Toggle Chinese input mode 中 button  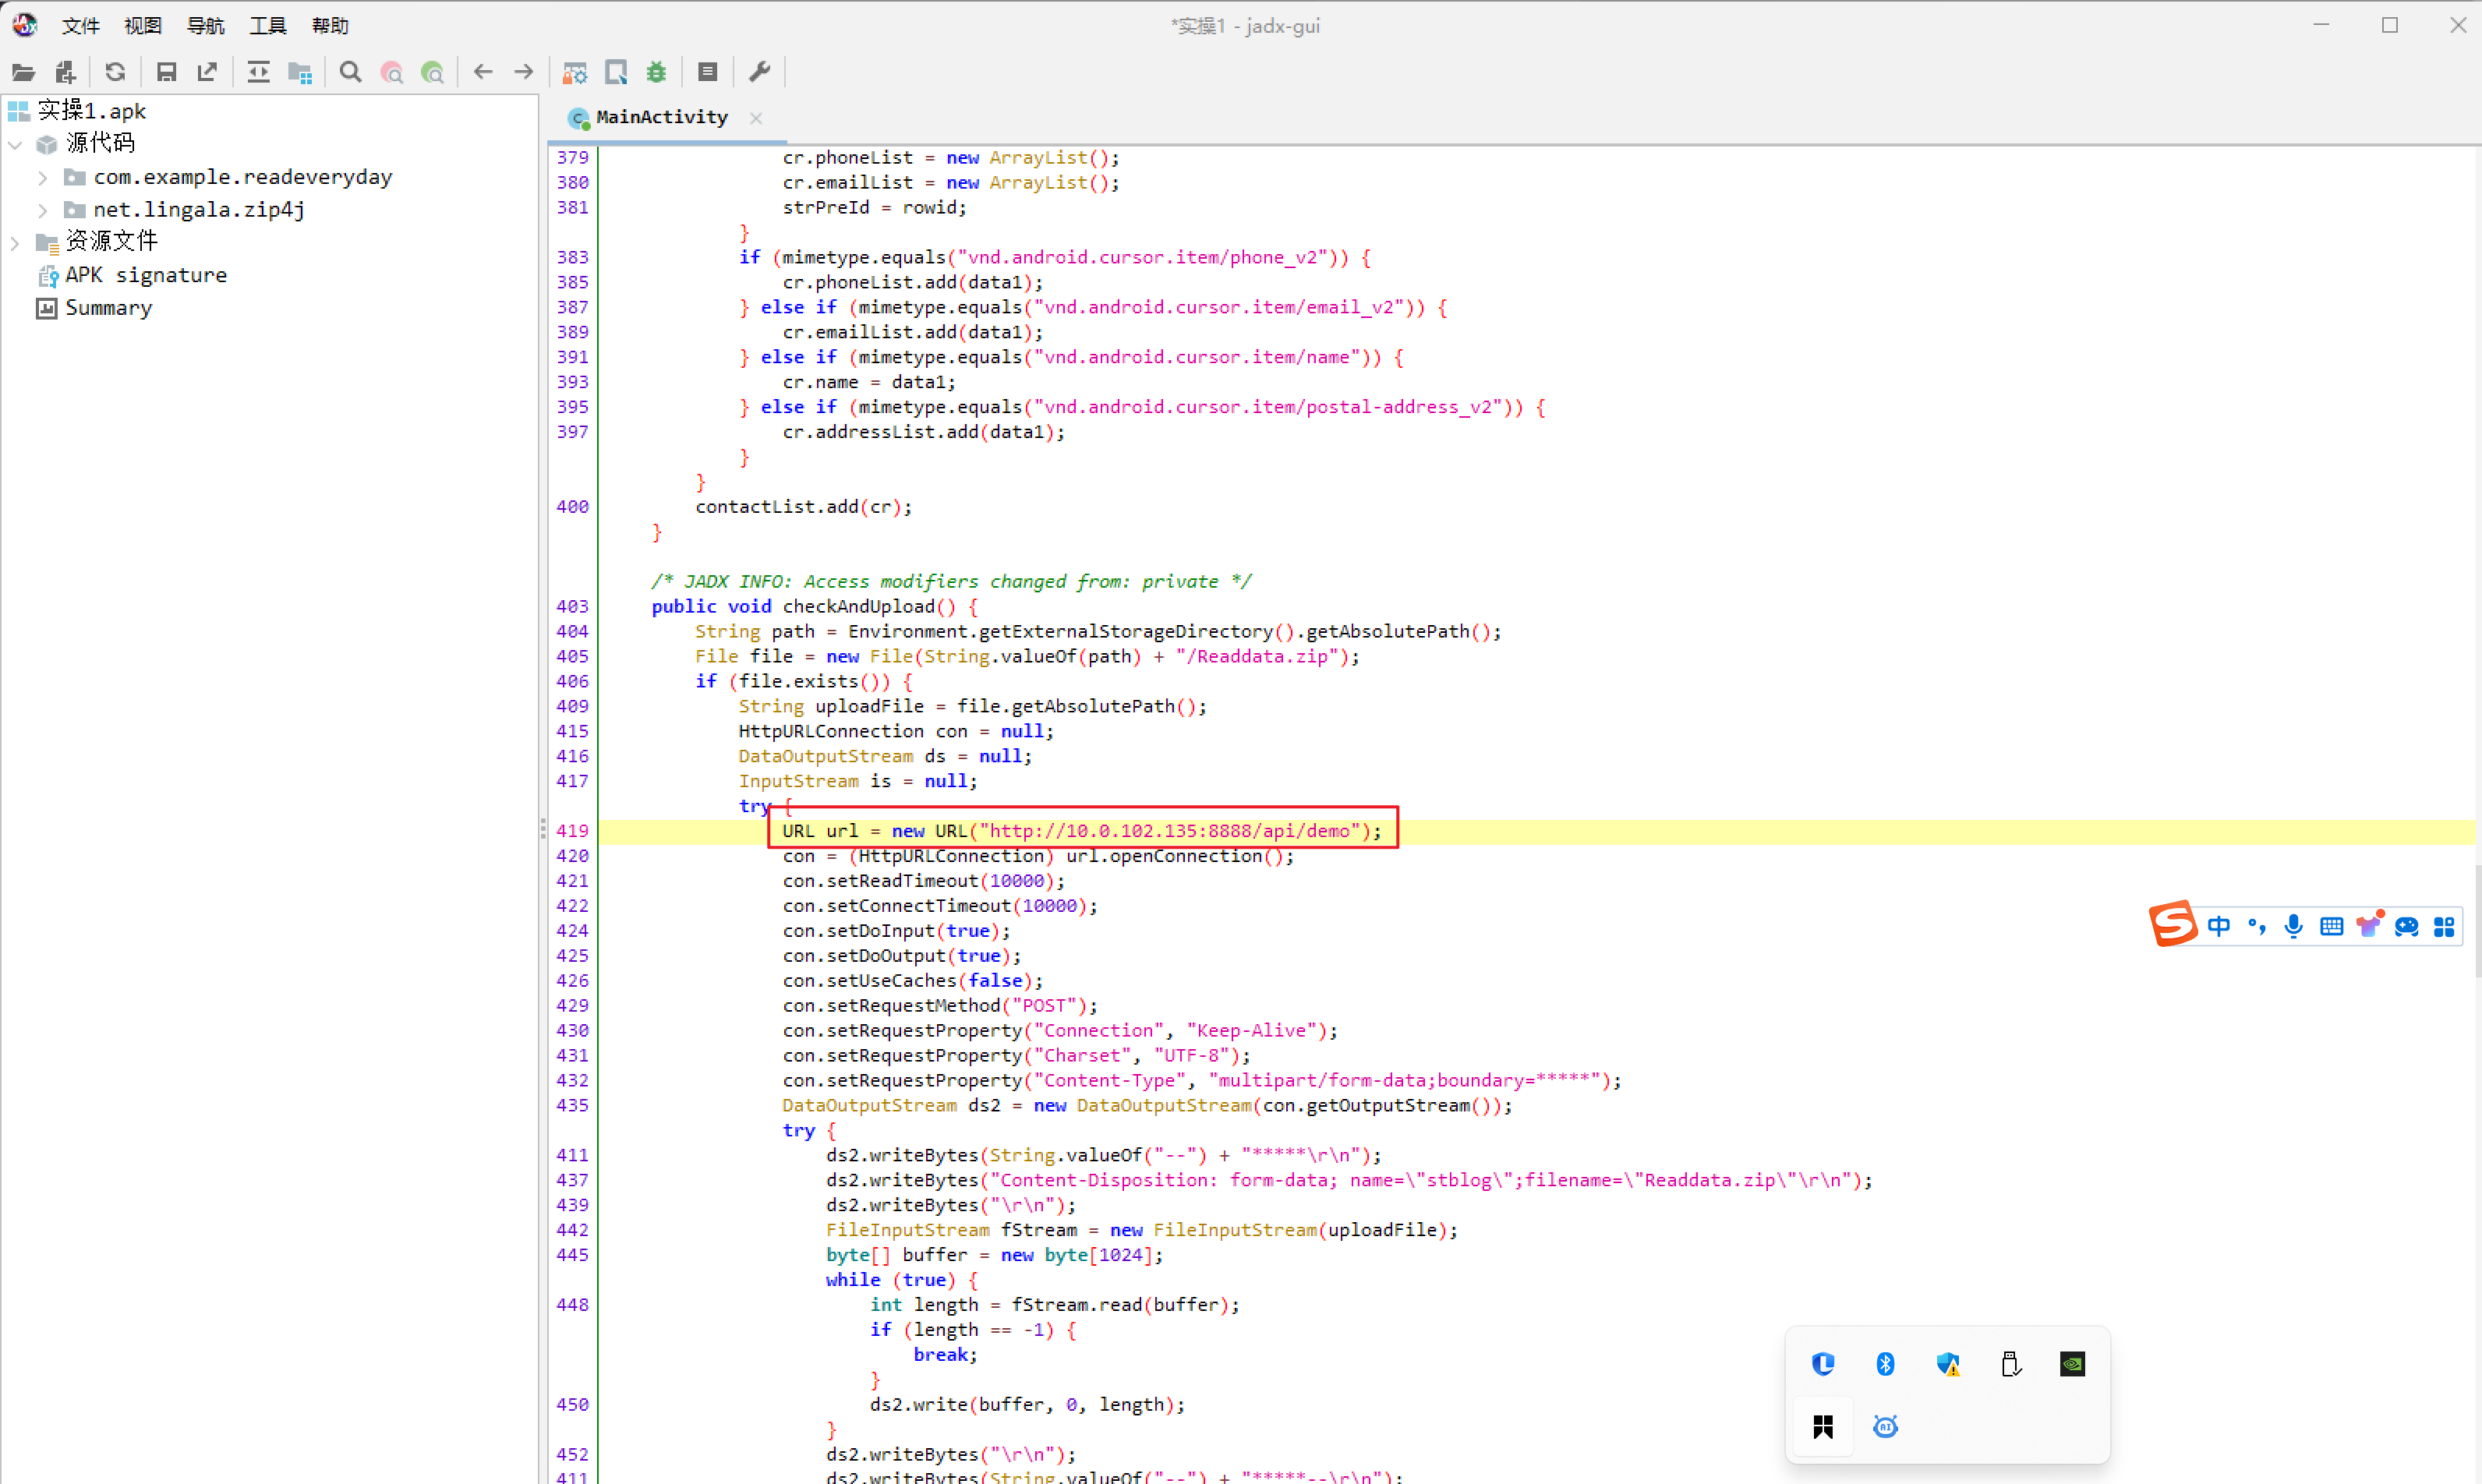click(2218, 926)
